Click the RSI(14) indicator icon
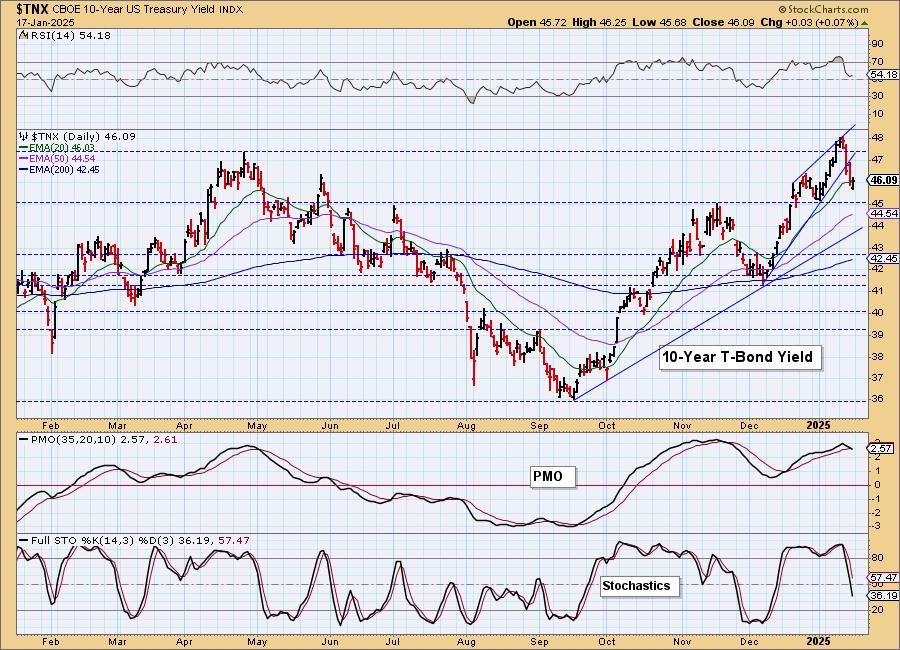 point(23,35)
